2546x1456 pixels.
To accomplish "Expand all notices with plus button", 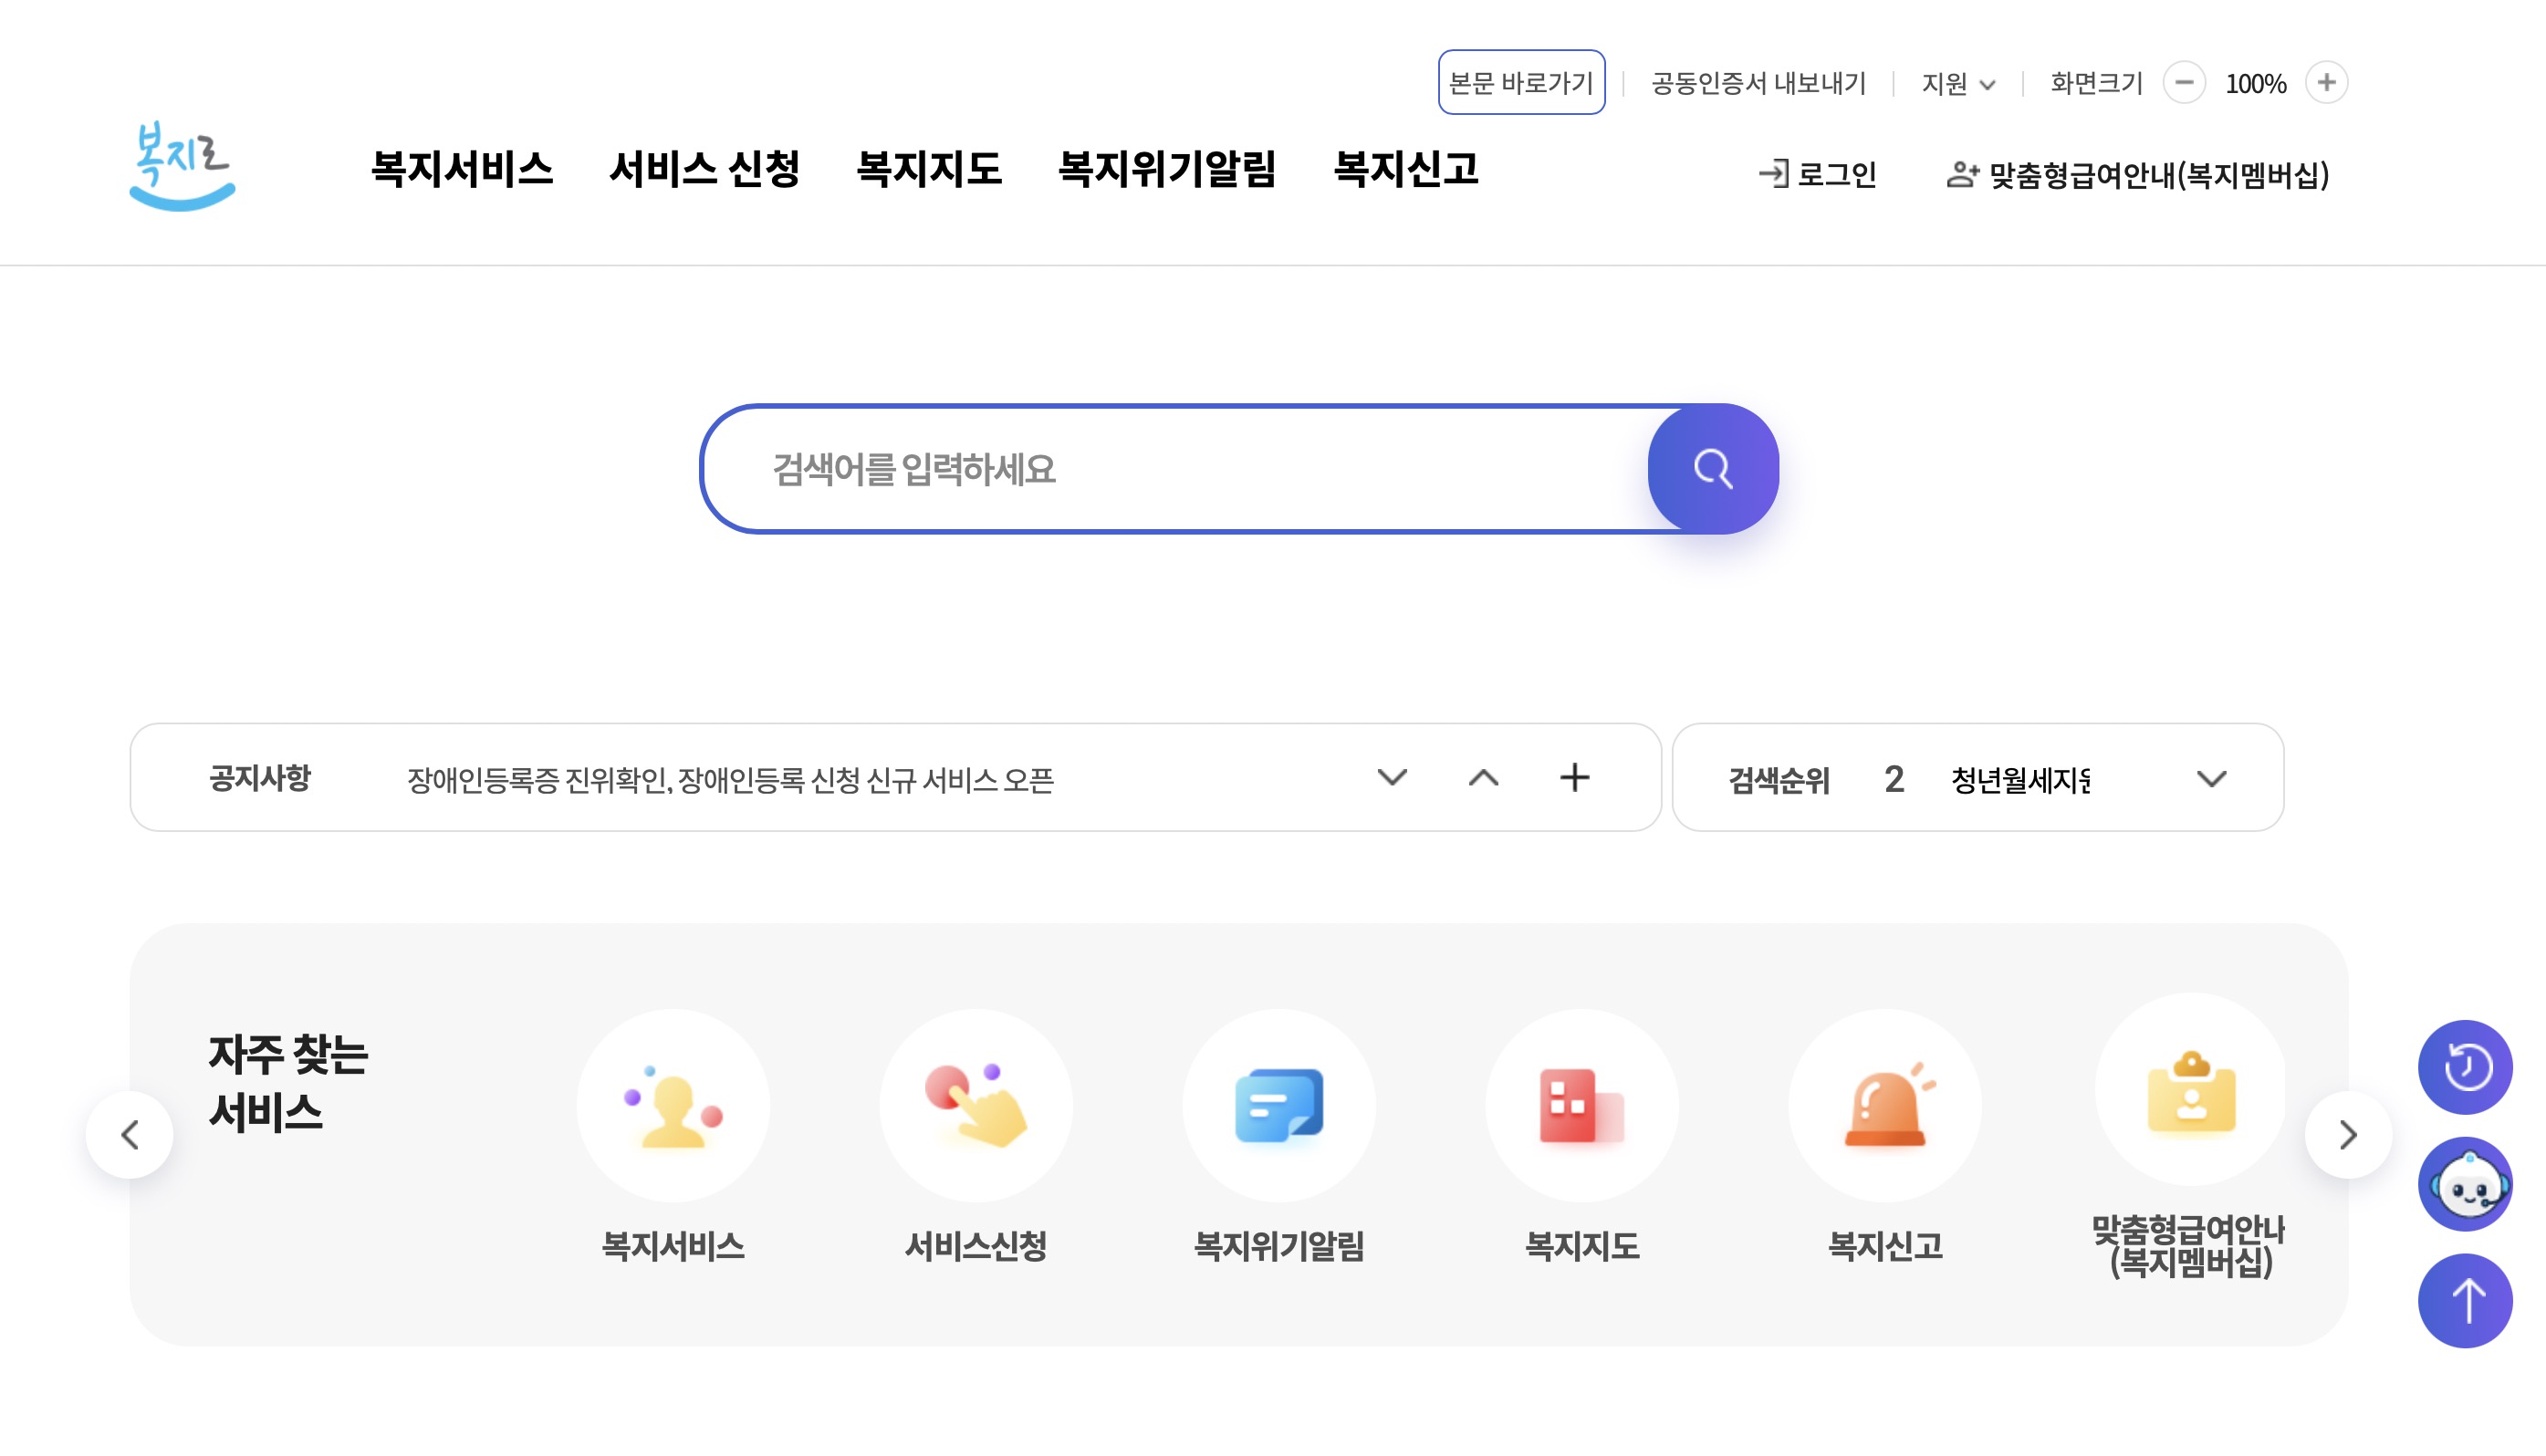I will point(1574,777).
